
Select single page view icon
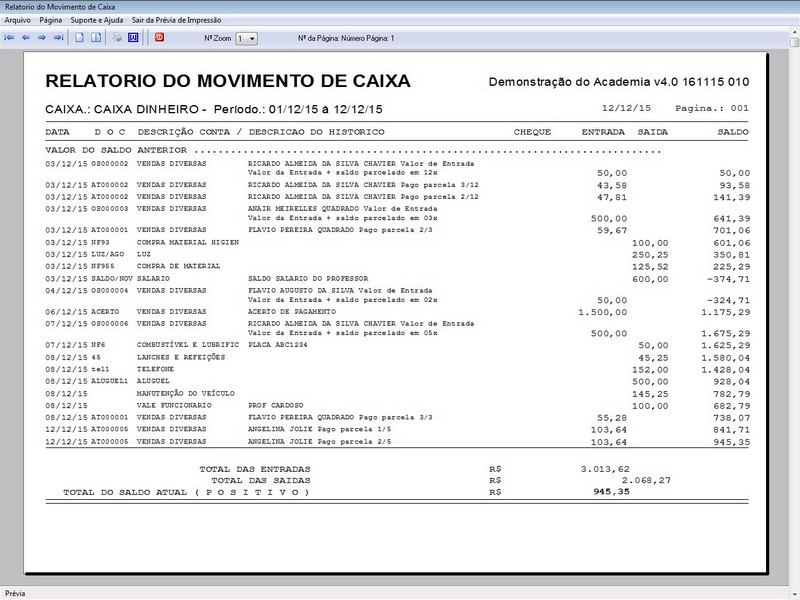pos(80,38)
